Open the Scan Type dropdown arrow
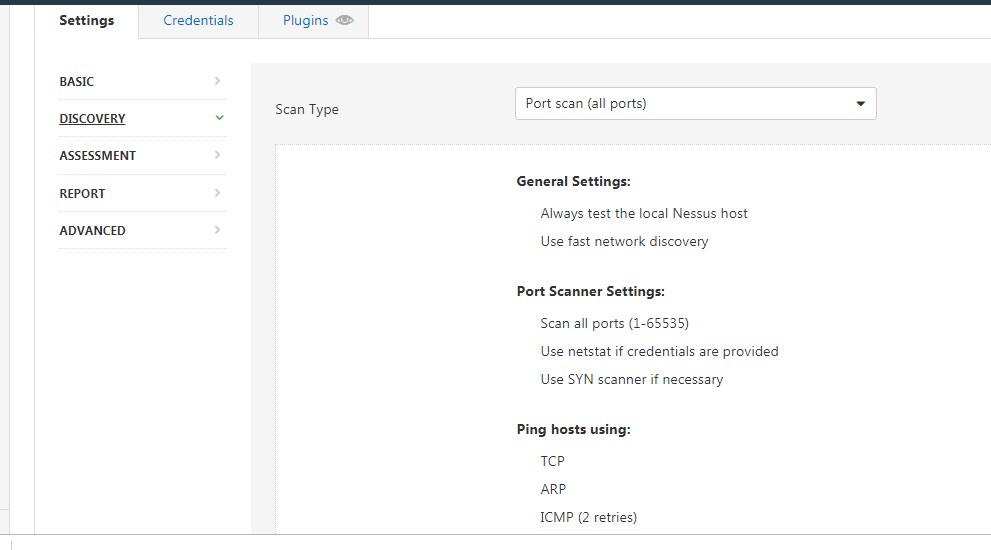Viewport: 991px width, 550px height. pyautogui.click(x=860, y=104)
